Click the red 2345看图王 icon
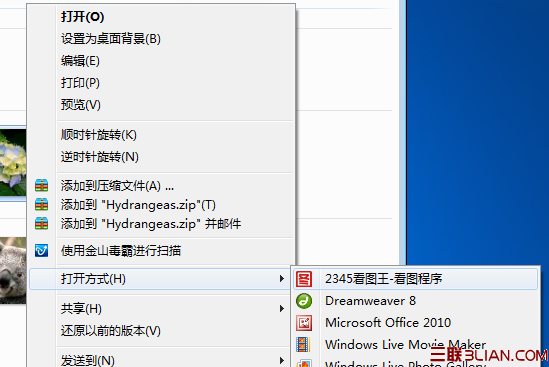The height and width of the screenshot is (367, 549). [x=304, y=279]
